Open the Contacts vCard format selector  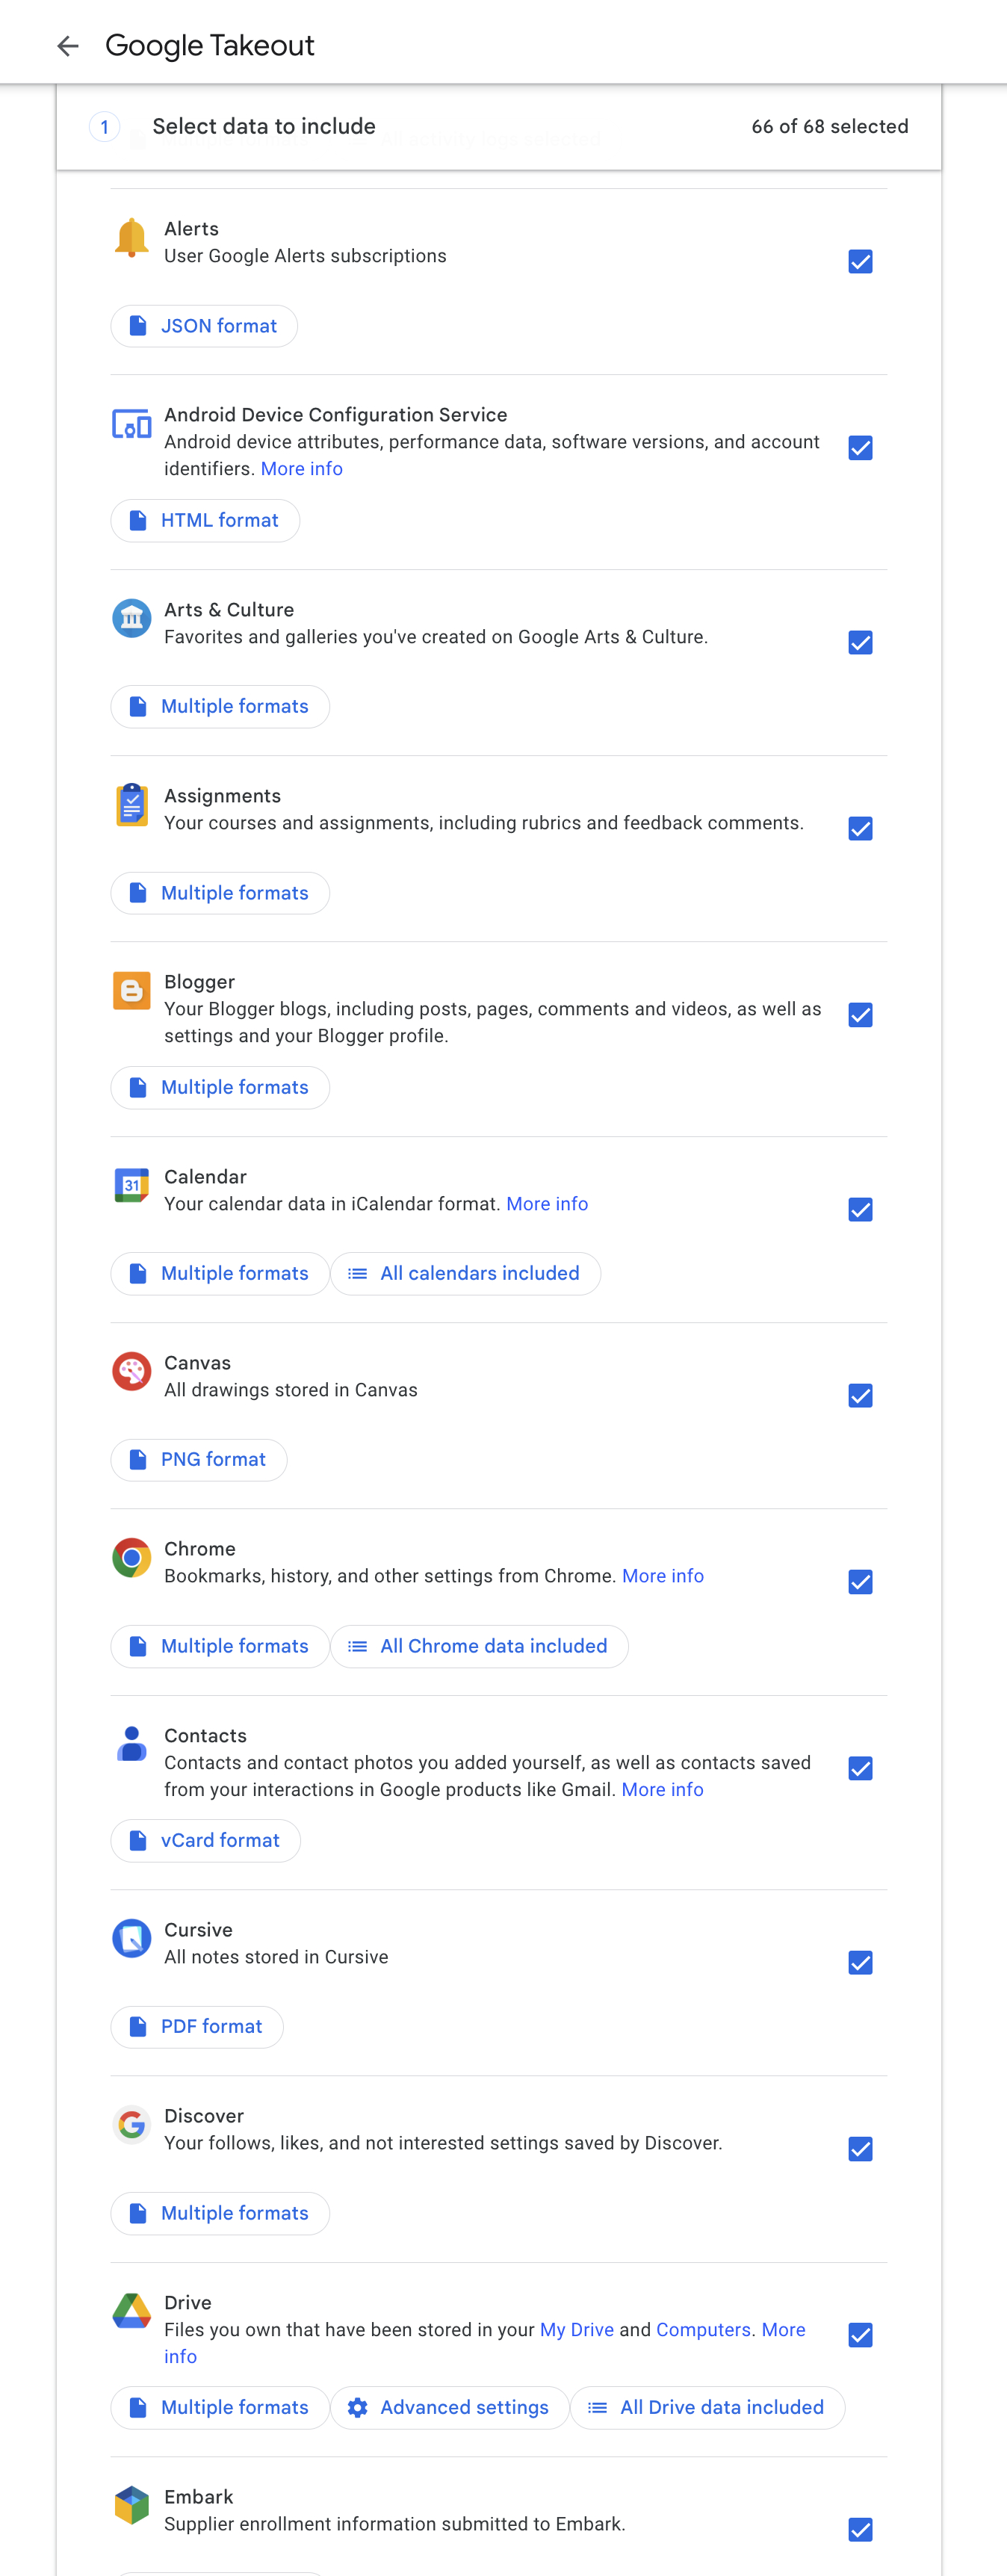click(205, 1840)
